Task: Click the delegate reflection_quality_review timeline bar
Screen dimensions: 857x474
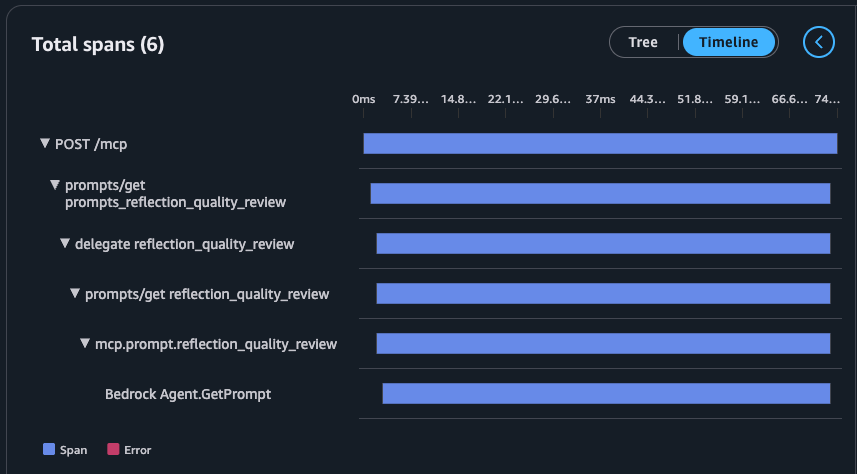Action: pyautogui.click(x=603, y=243)
